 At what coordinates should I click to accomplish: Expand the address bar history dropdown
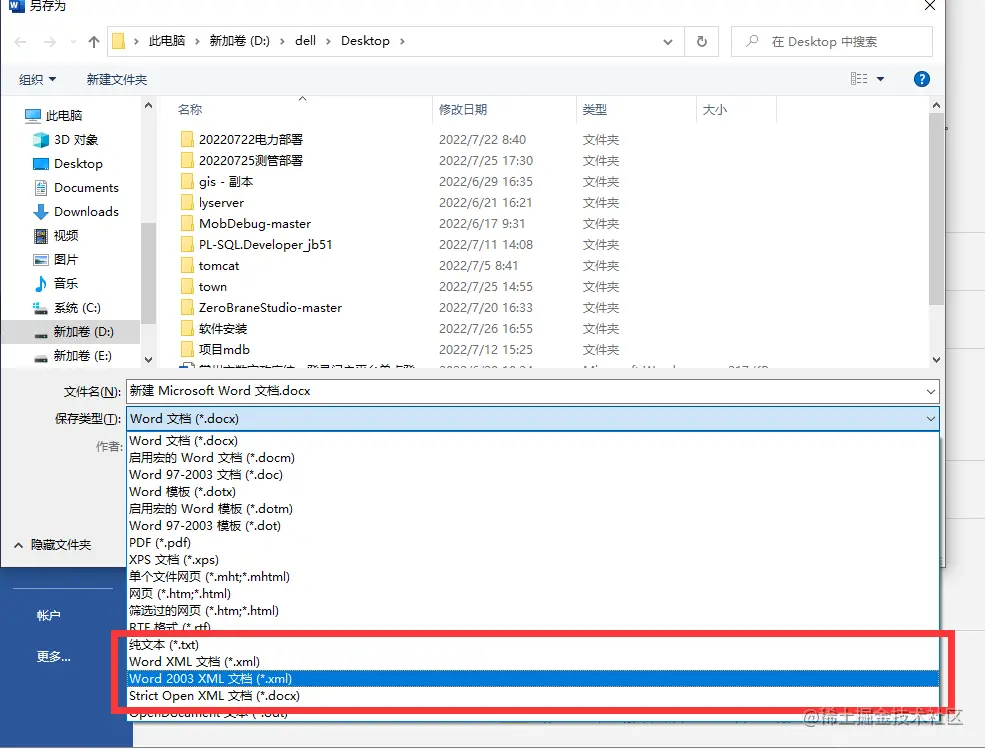pyautogui.click(x=667, y=42)
